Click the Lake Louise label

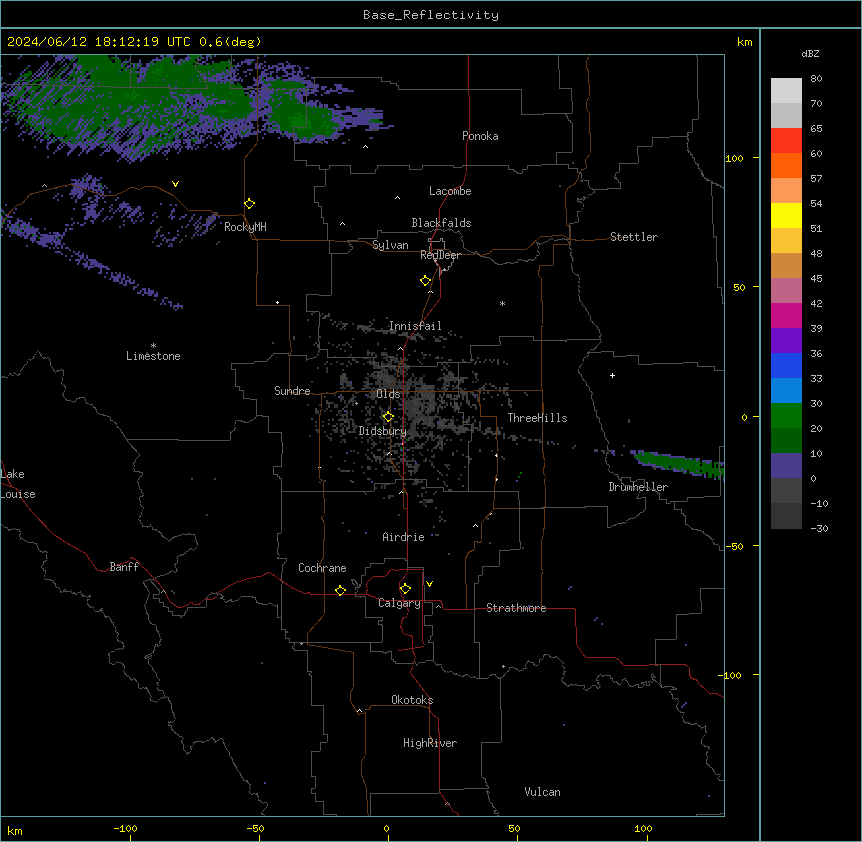17,484
